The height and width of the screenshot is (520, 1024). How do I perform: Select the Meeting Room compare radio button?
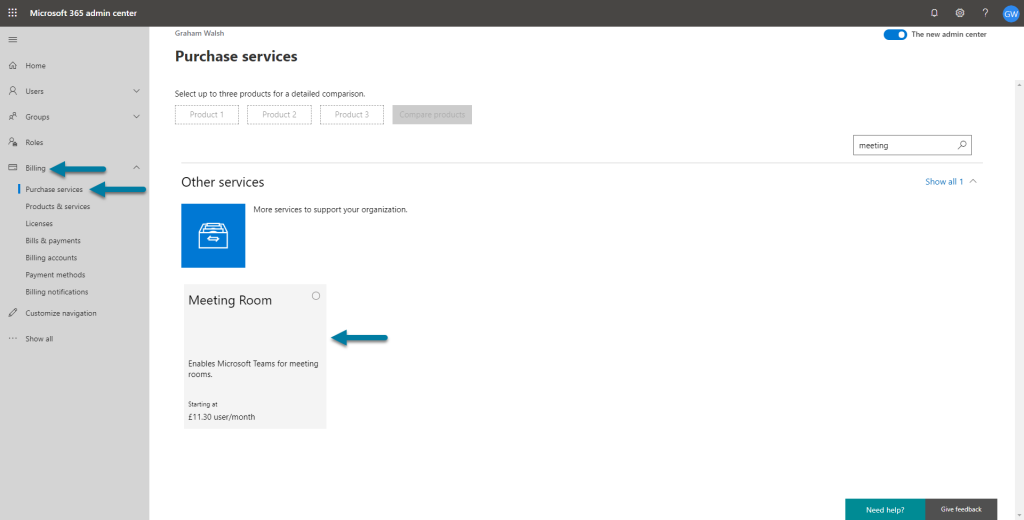(316, 296)
